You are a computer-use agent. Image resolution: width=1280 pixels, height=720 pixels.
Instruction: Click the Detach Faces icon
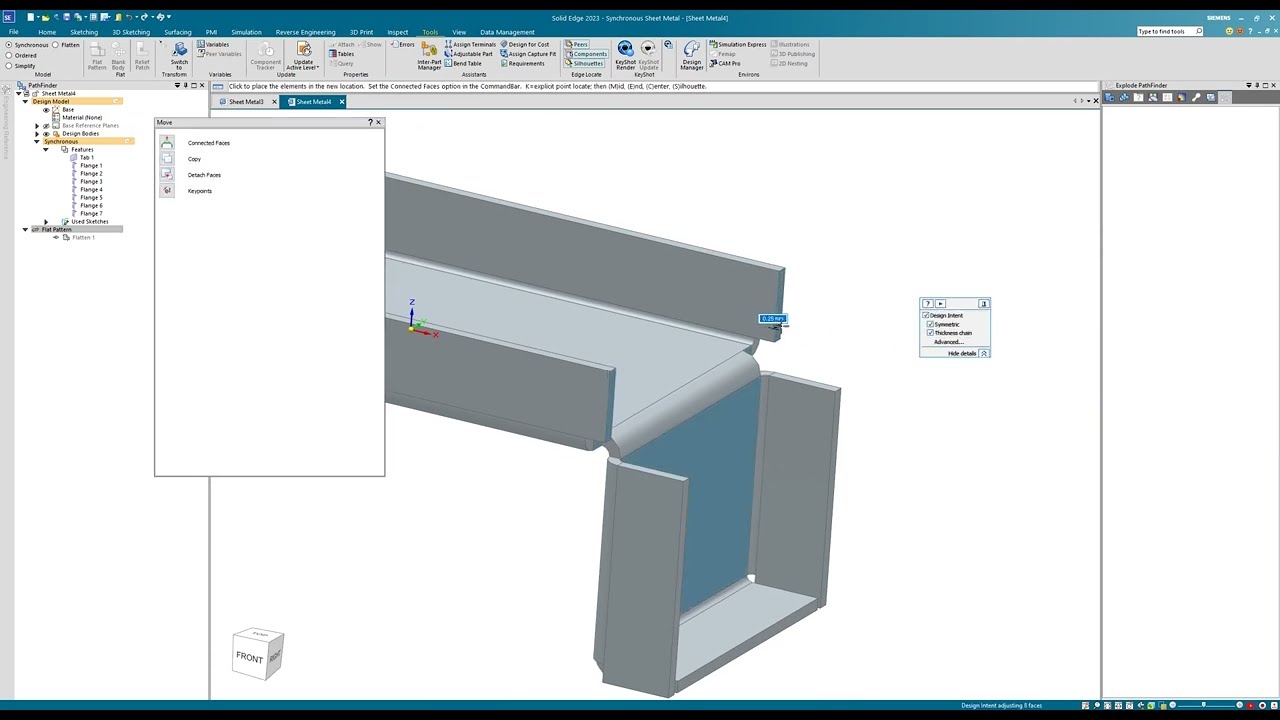(167, 175)
